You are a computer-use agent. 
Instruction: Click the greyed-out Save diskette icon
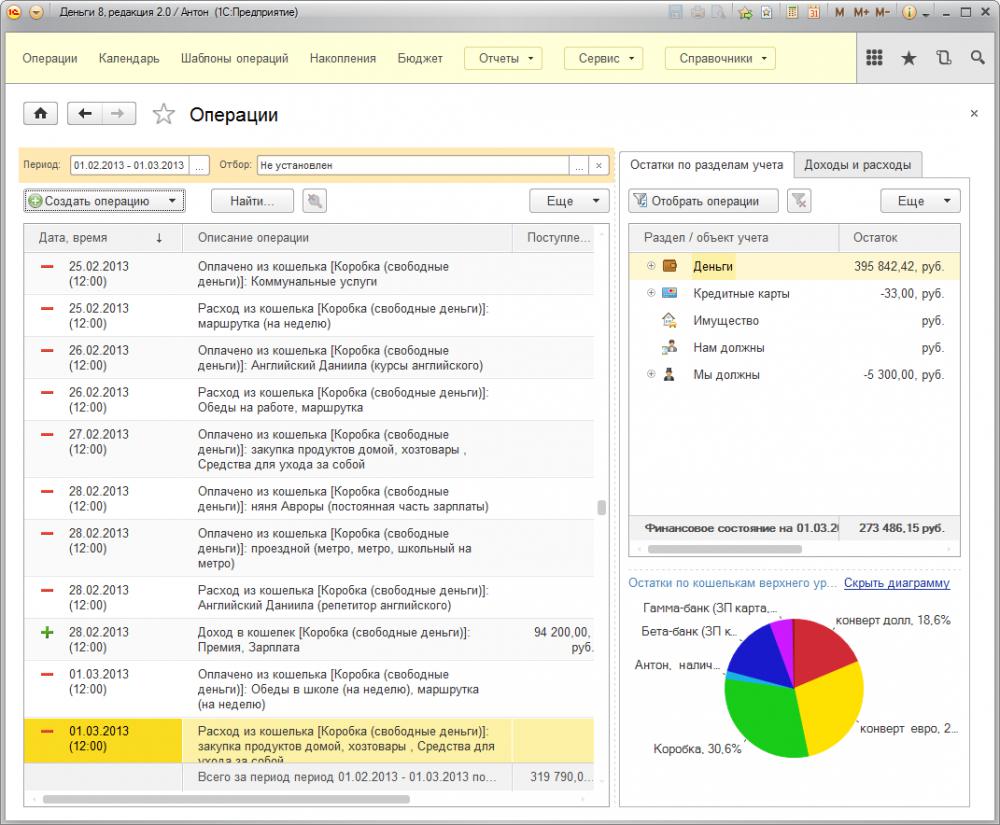pyautogui.click(x=675, y=12)
